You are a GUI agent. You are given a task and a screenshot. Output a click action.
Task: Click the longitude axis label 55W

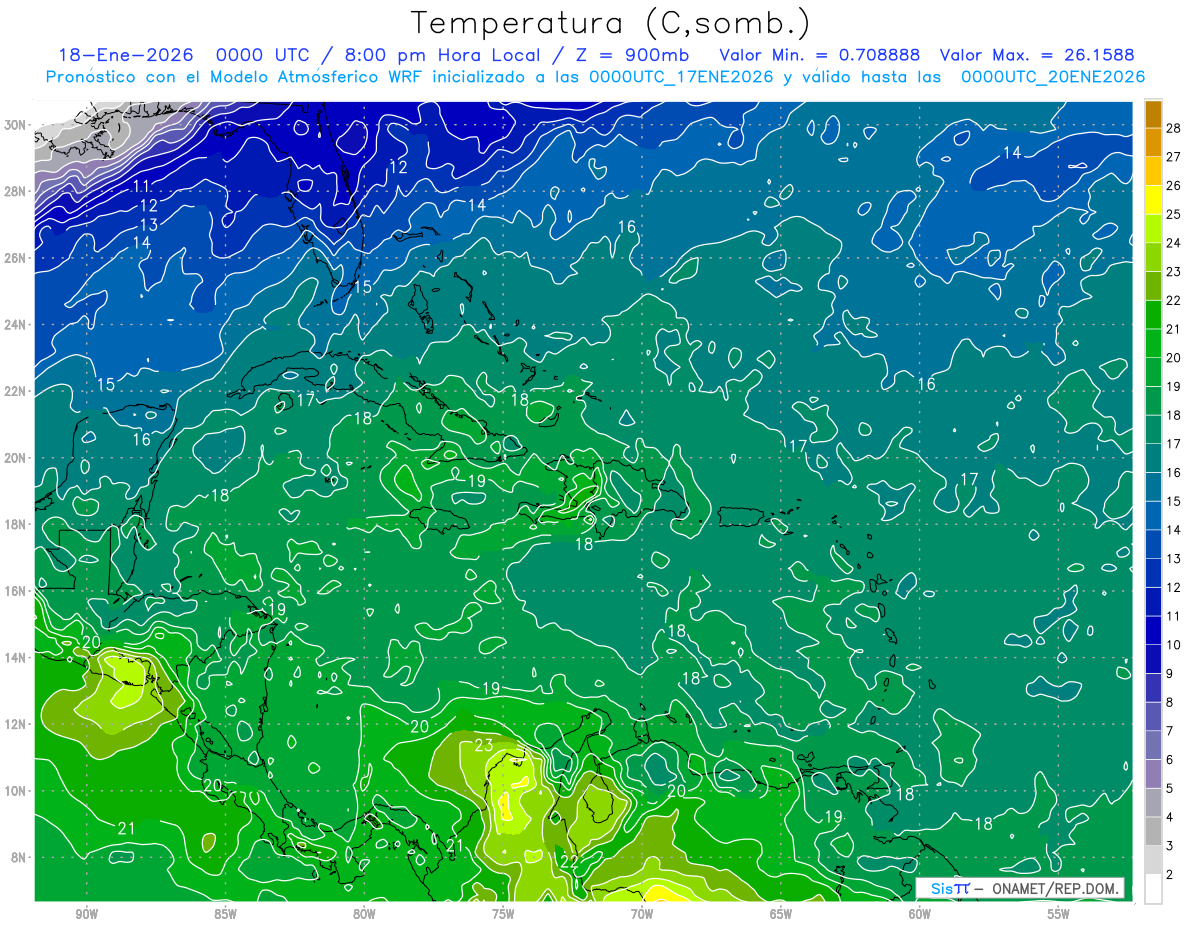(1059, 914)
